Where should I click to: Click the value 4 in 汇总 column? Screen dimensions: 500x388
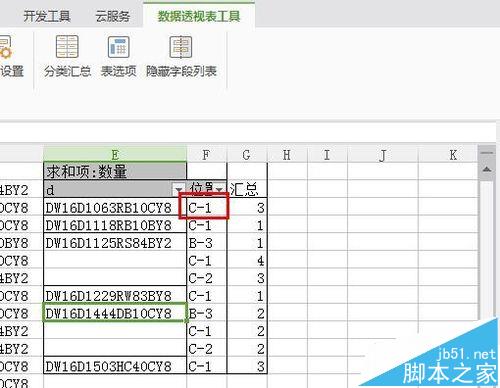247,260
